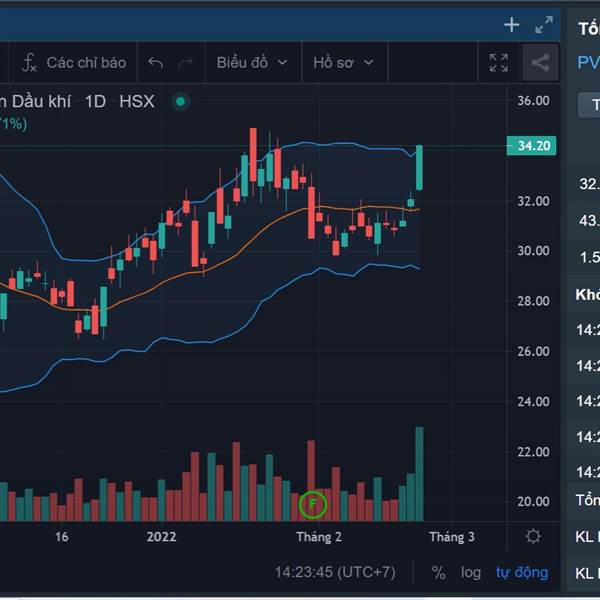Click the 24.00 price axis label
This screenshot has width=600, height=600.
(x=533, y=401)
